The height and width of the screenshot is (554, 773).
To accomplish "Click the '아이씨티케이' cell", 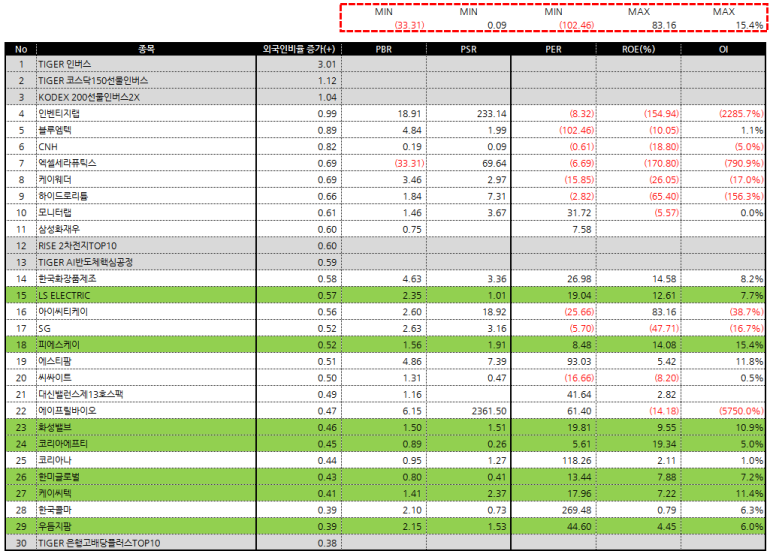I will pyautogui.click(x=146, y=312).
